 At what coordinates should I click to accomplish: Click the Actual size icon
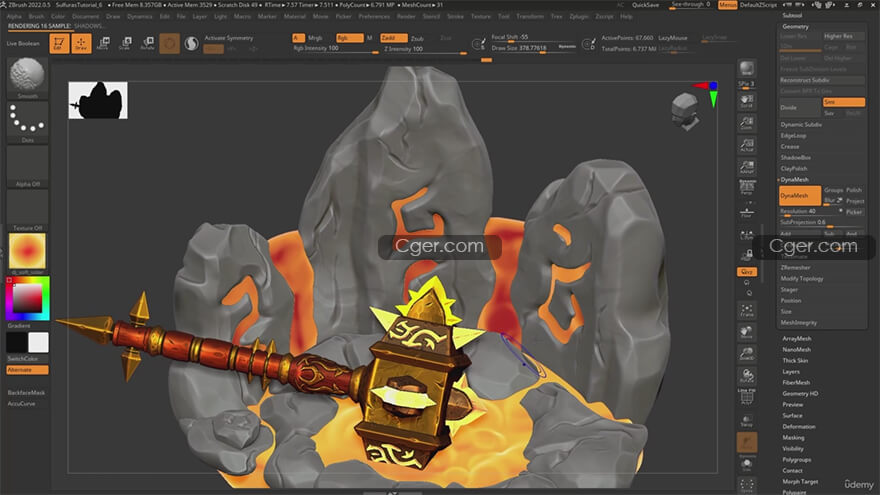pos(746,145)
